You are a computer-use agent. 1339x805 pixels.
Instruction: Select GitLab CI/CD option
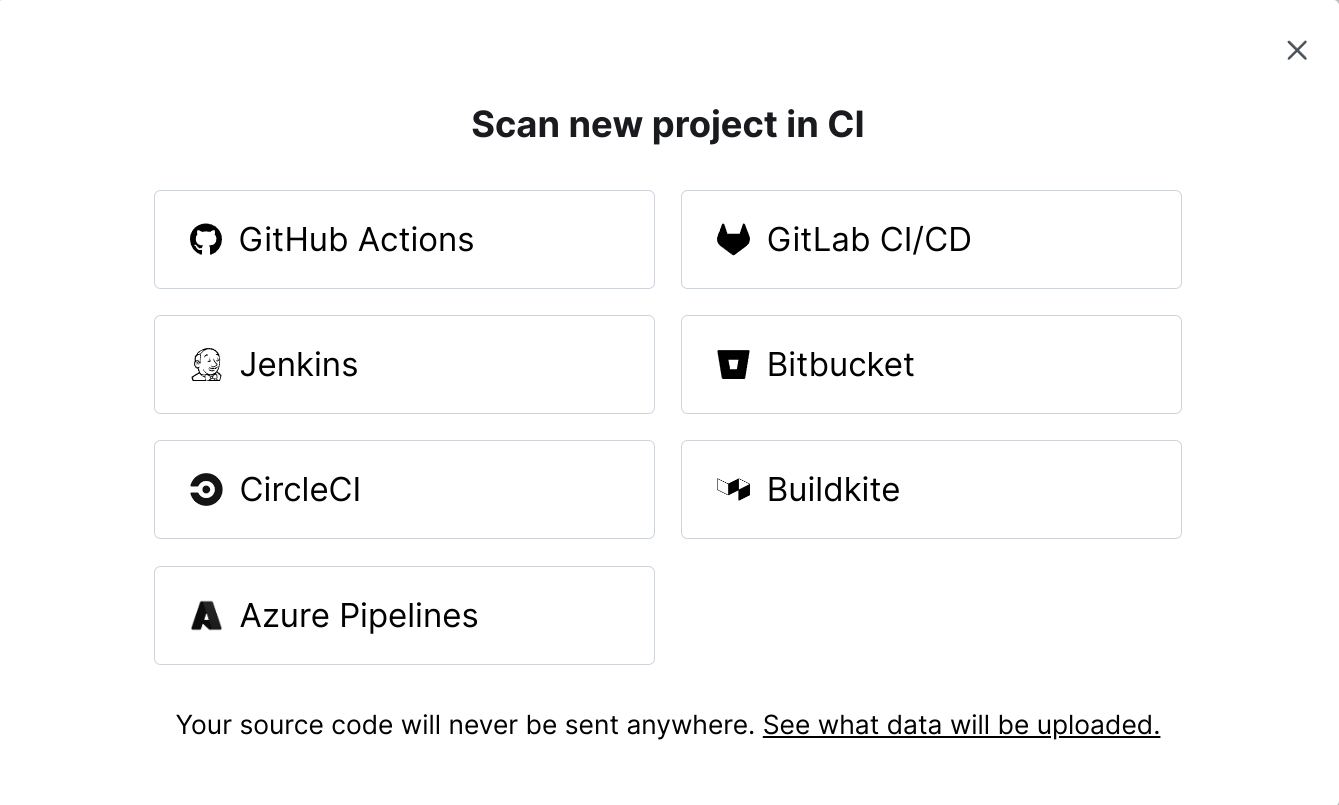(931, 239)
